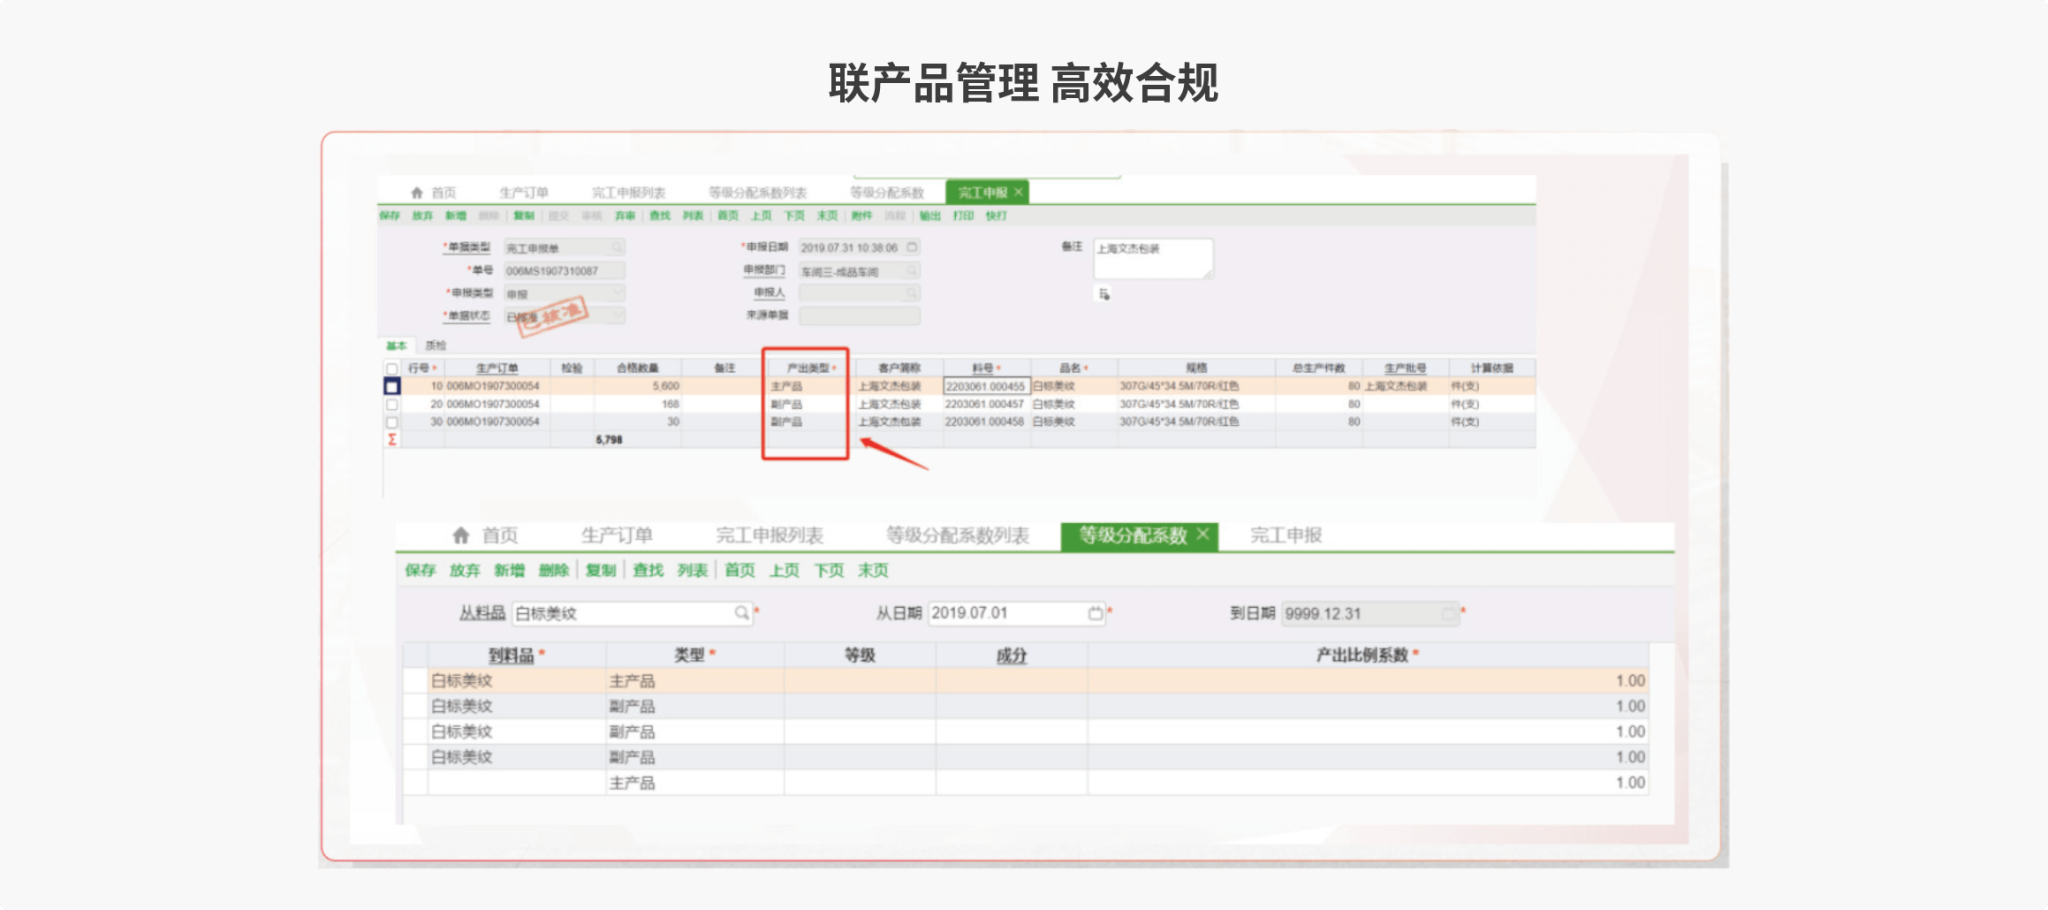Viewport: 2048px width, 910px height.
Task: Click the home icon in the lower tab bar
Action: tap(461, 535)
